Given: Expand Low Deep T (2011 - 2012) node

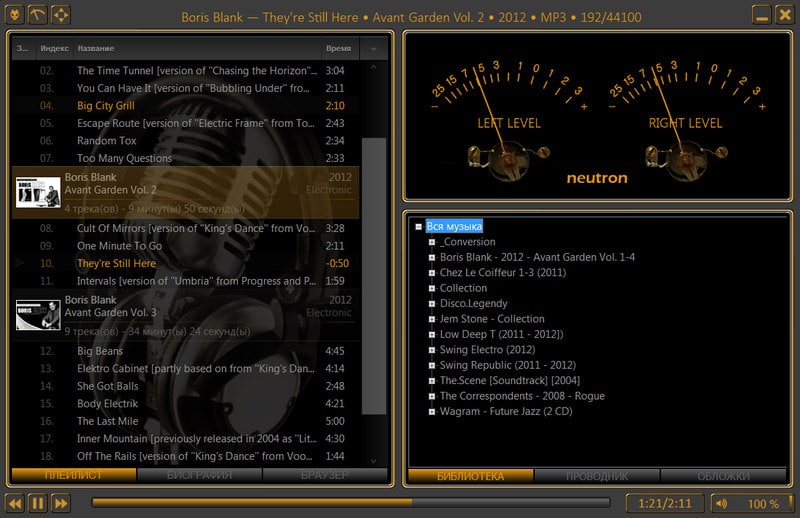Looking at the screenshot, I should pos(432,335).
